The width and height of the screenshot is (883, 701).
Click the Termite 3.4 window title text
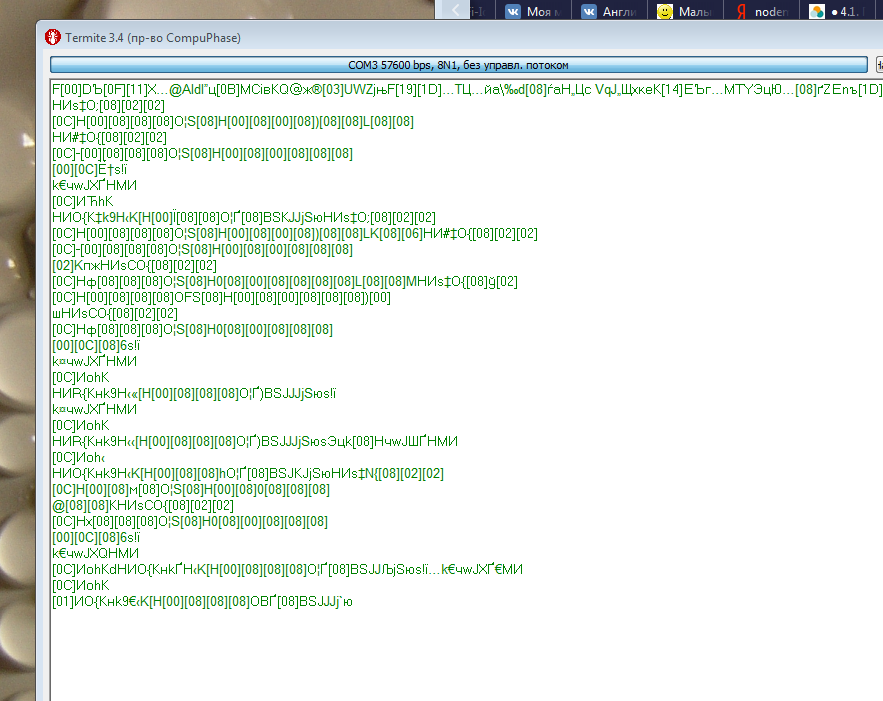pyautogui.click(x=153, y=38)
